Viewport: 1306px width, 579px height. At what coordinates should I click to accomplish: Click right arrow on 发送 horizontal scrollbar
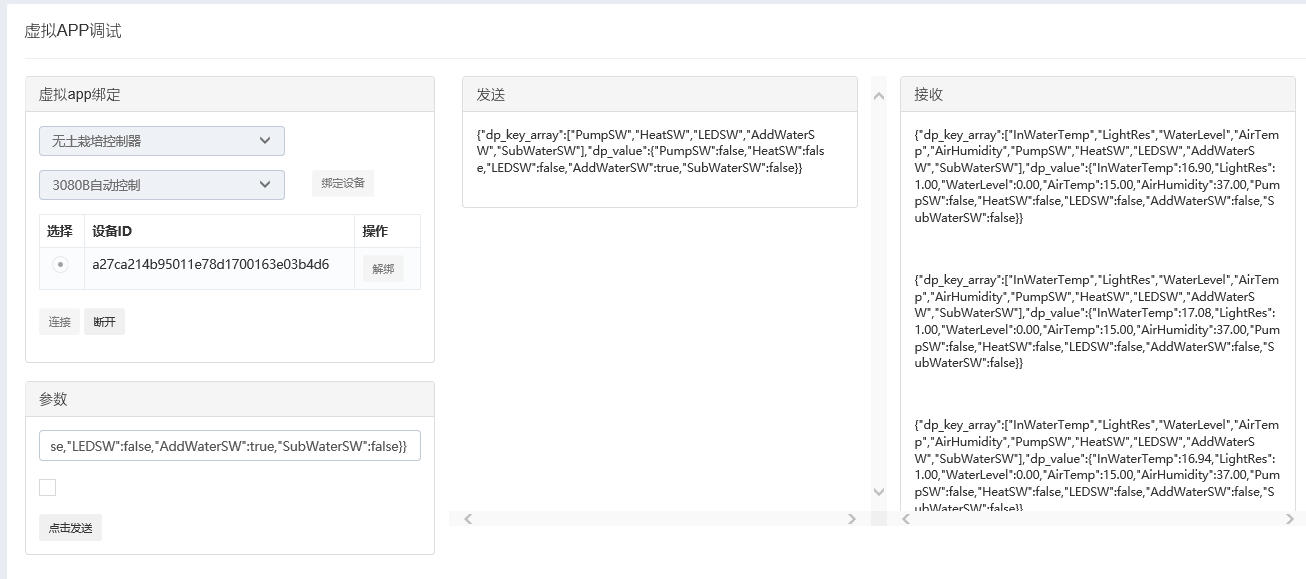(852, 519)
